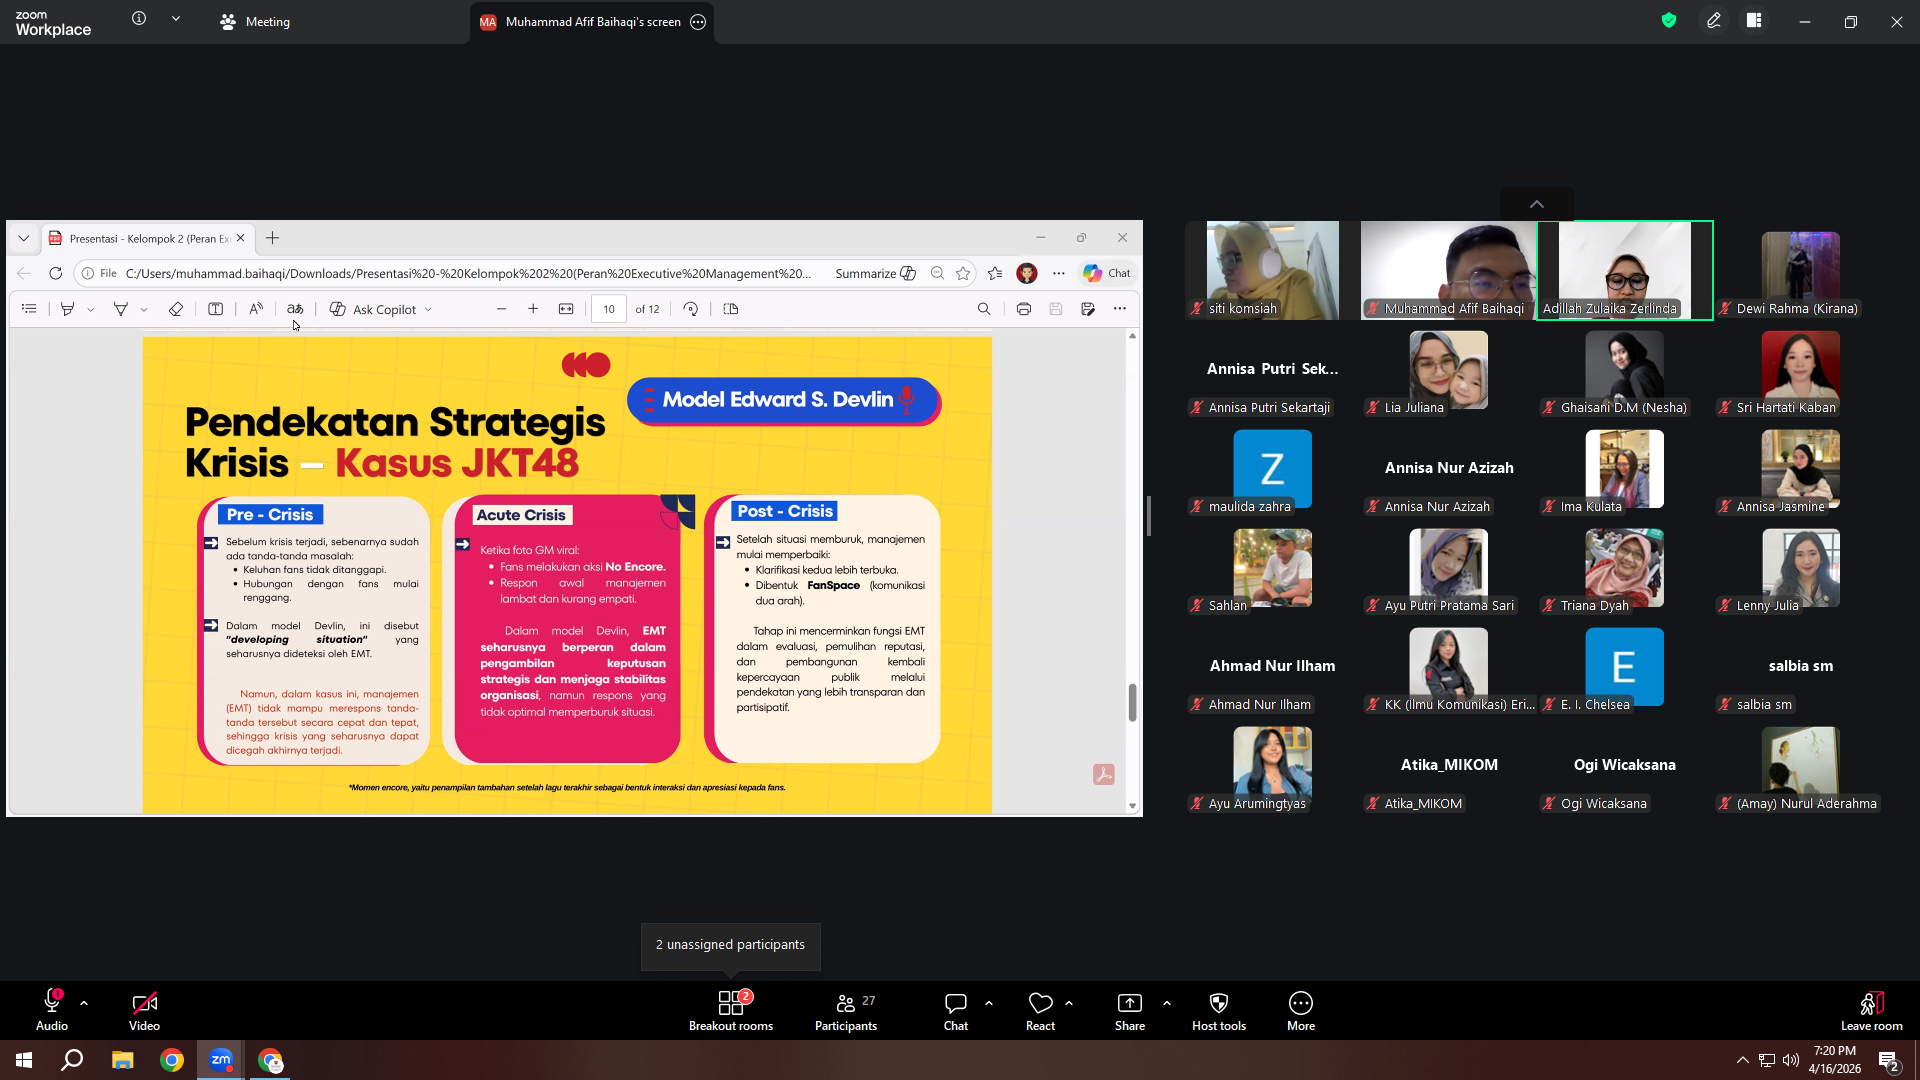Open Host tools

pyautogui.click(x=1219, y=1010)
